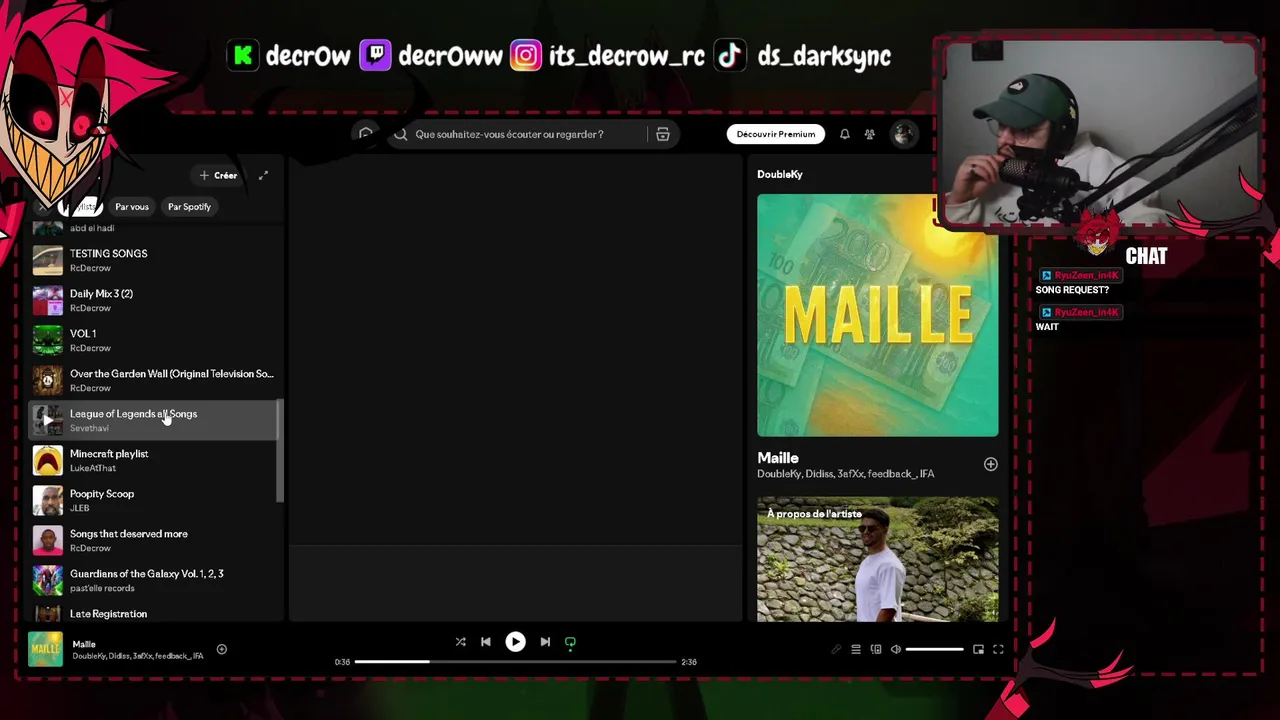Open the À propos de l'artiste card
1280x720 pixels.
[x=877, y=559]
